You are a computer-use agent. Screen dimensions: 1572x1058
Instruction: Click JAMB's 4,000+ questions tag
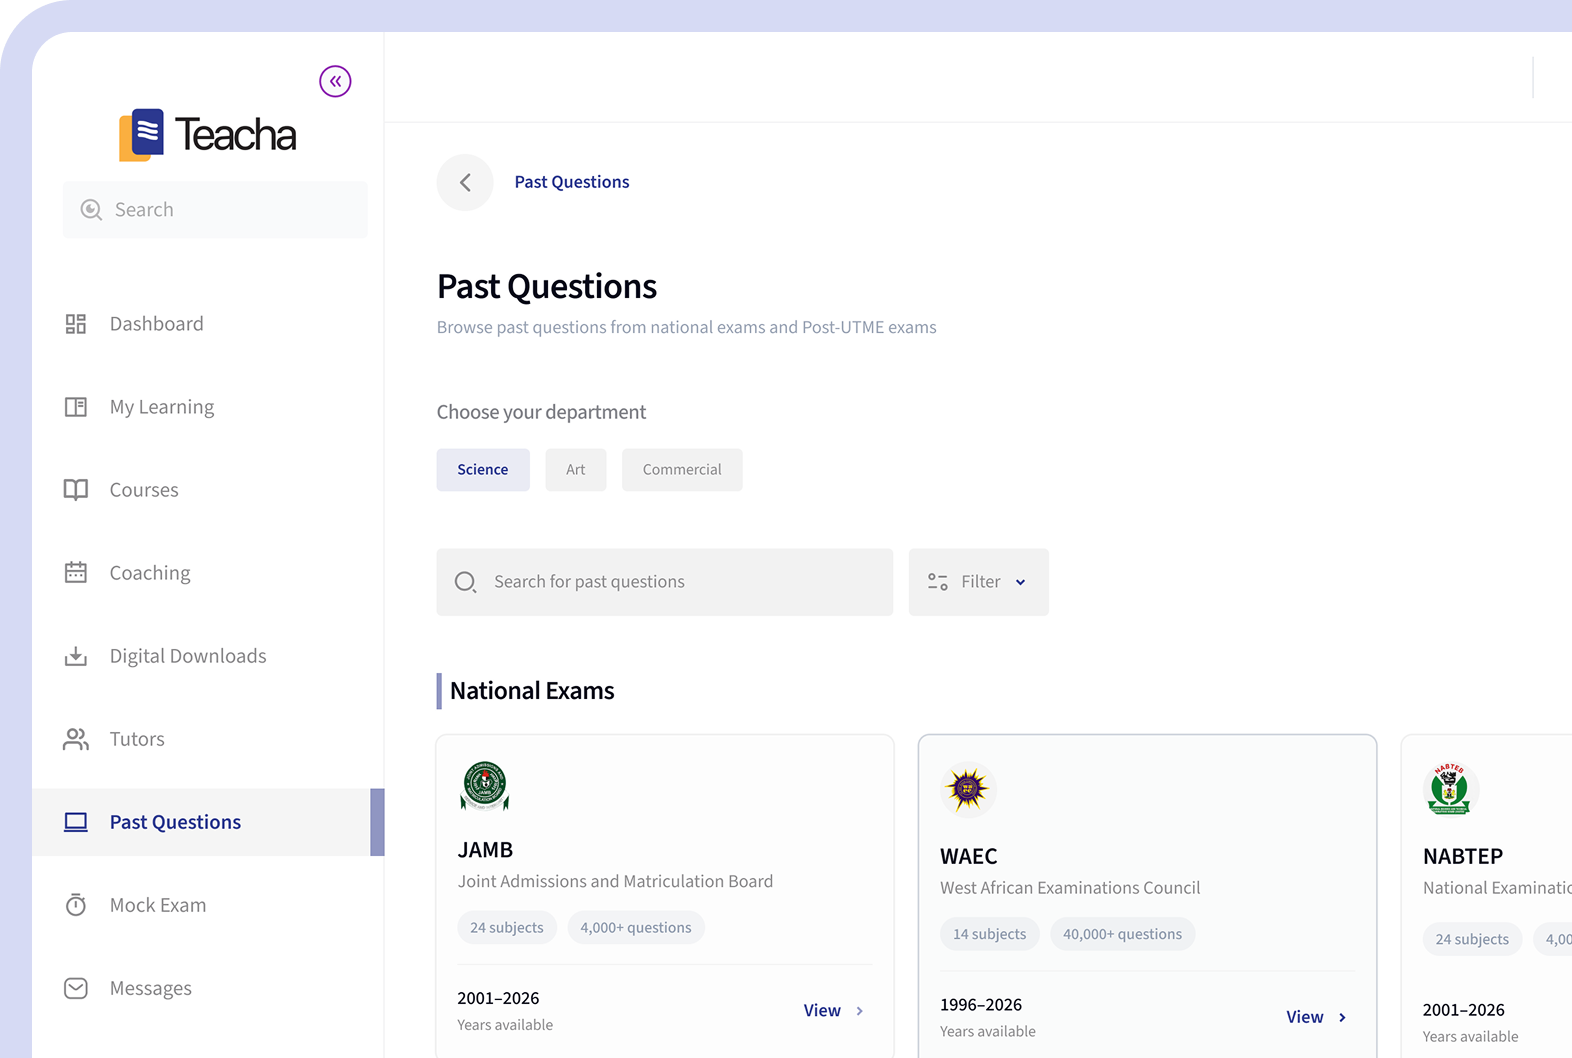coord(636,928)
